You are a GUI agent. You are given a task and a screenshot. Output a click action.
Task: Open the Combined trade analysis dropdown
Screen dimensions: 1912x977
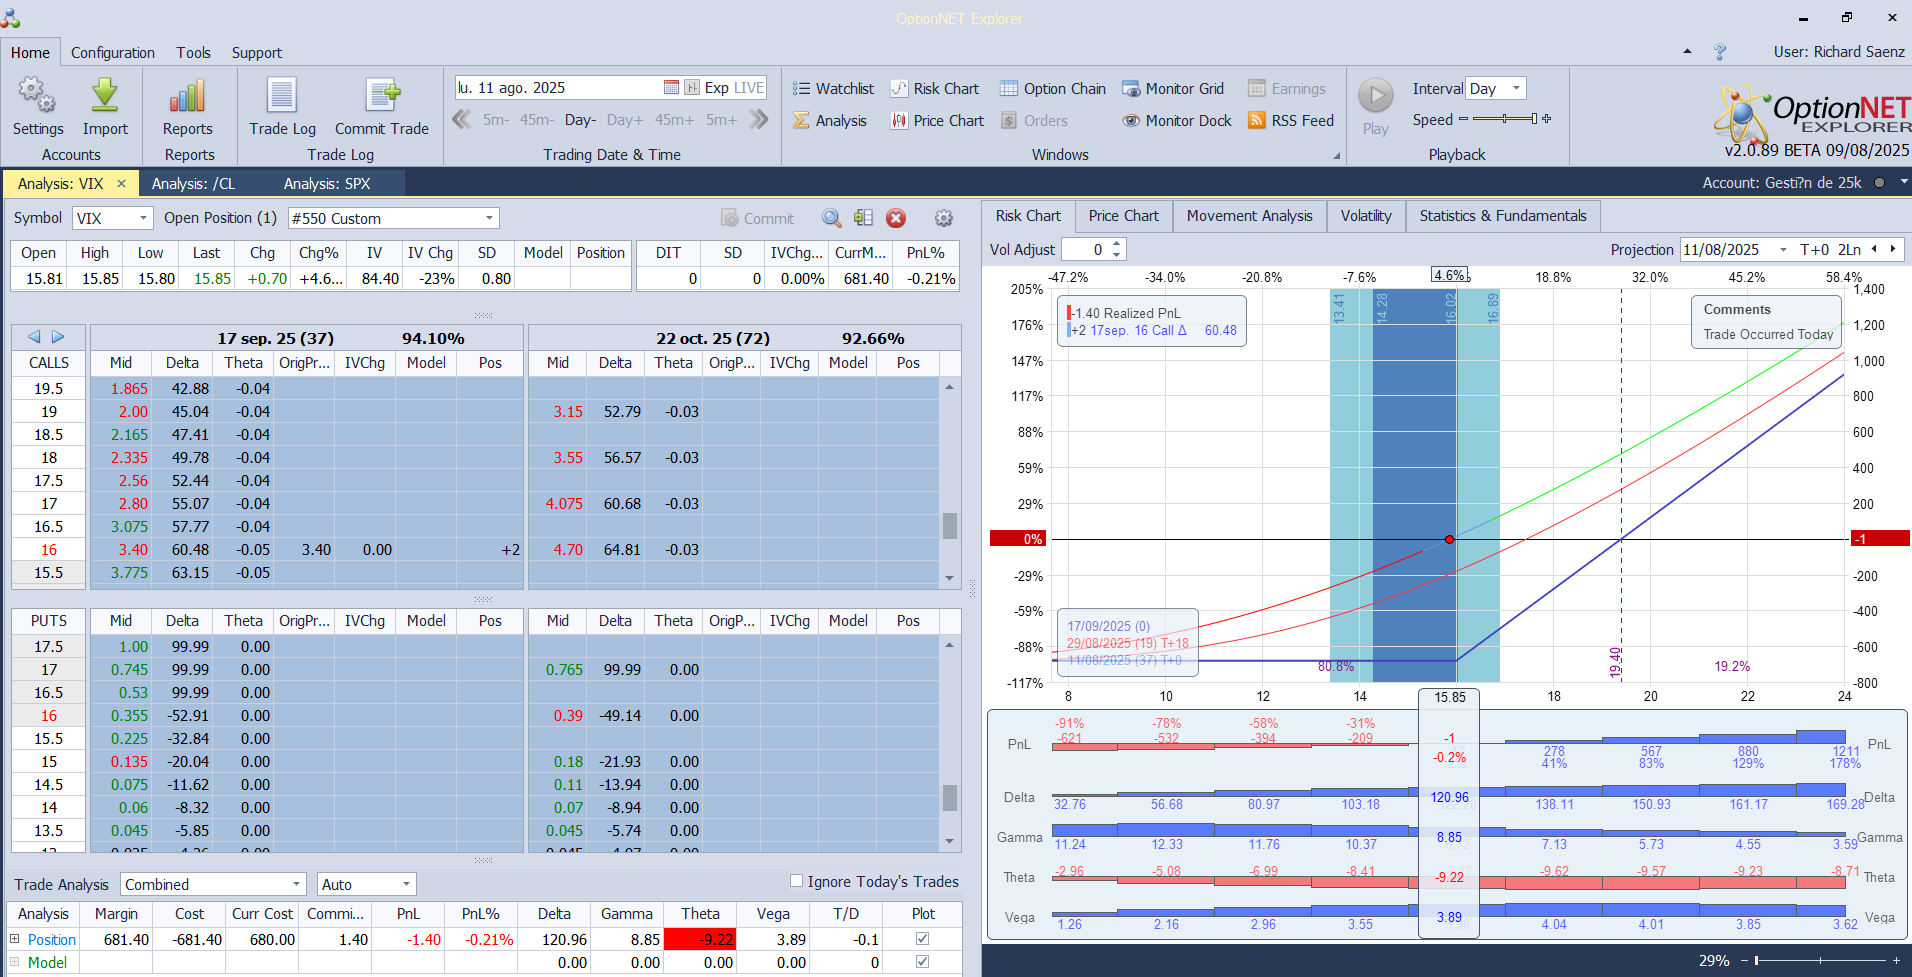point(296,884)
